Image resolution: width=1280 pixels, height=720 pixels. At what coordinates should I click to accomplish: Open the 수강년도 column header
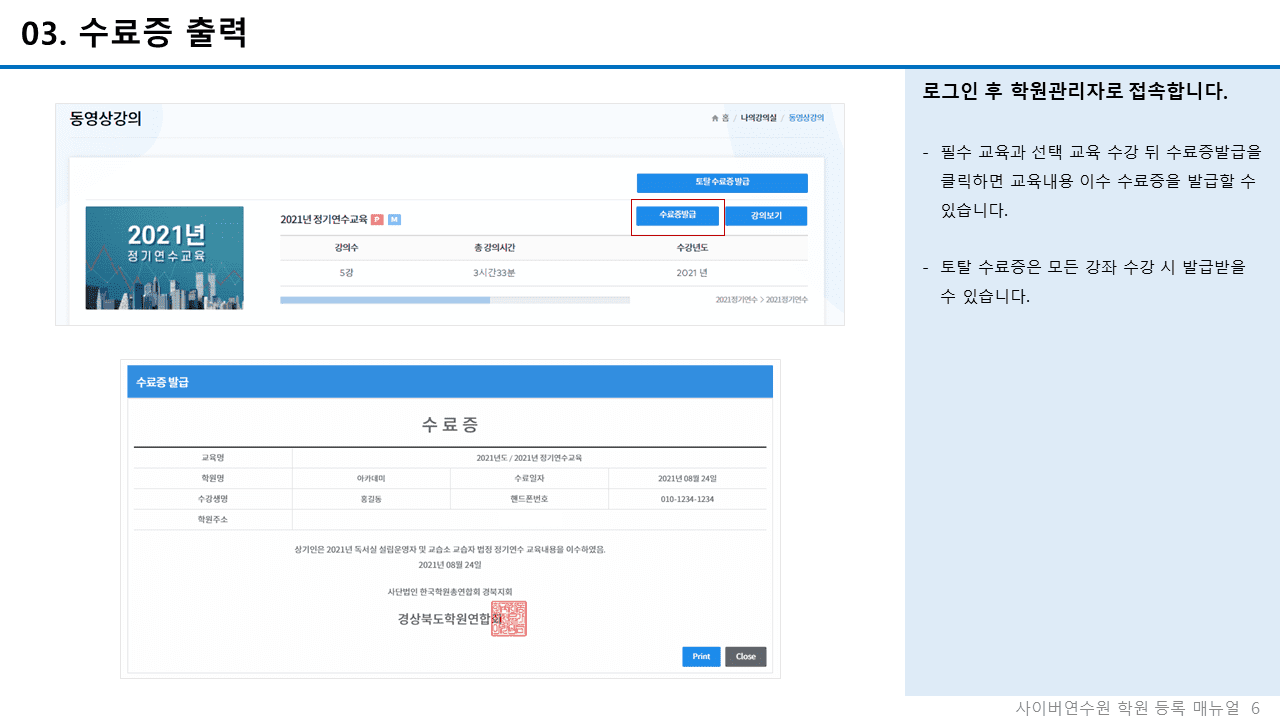[690, 246]
